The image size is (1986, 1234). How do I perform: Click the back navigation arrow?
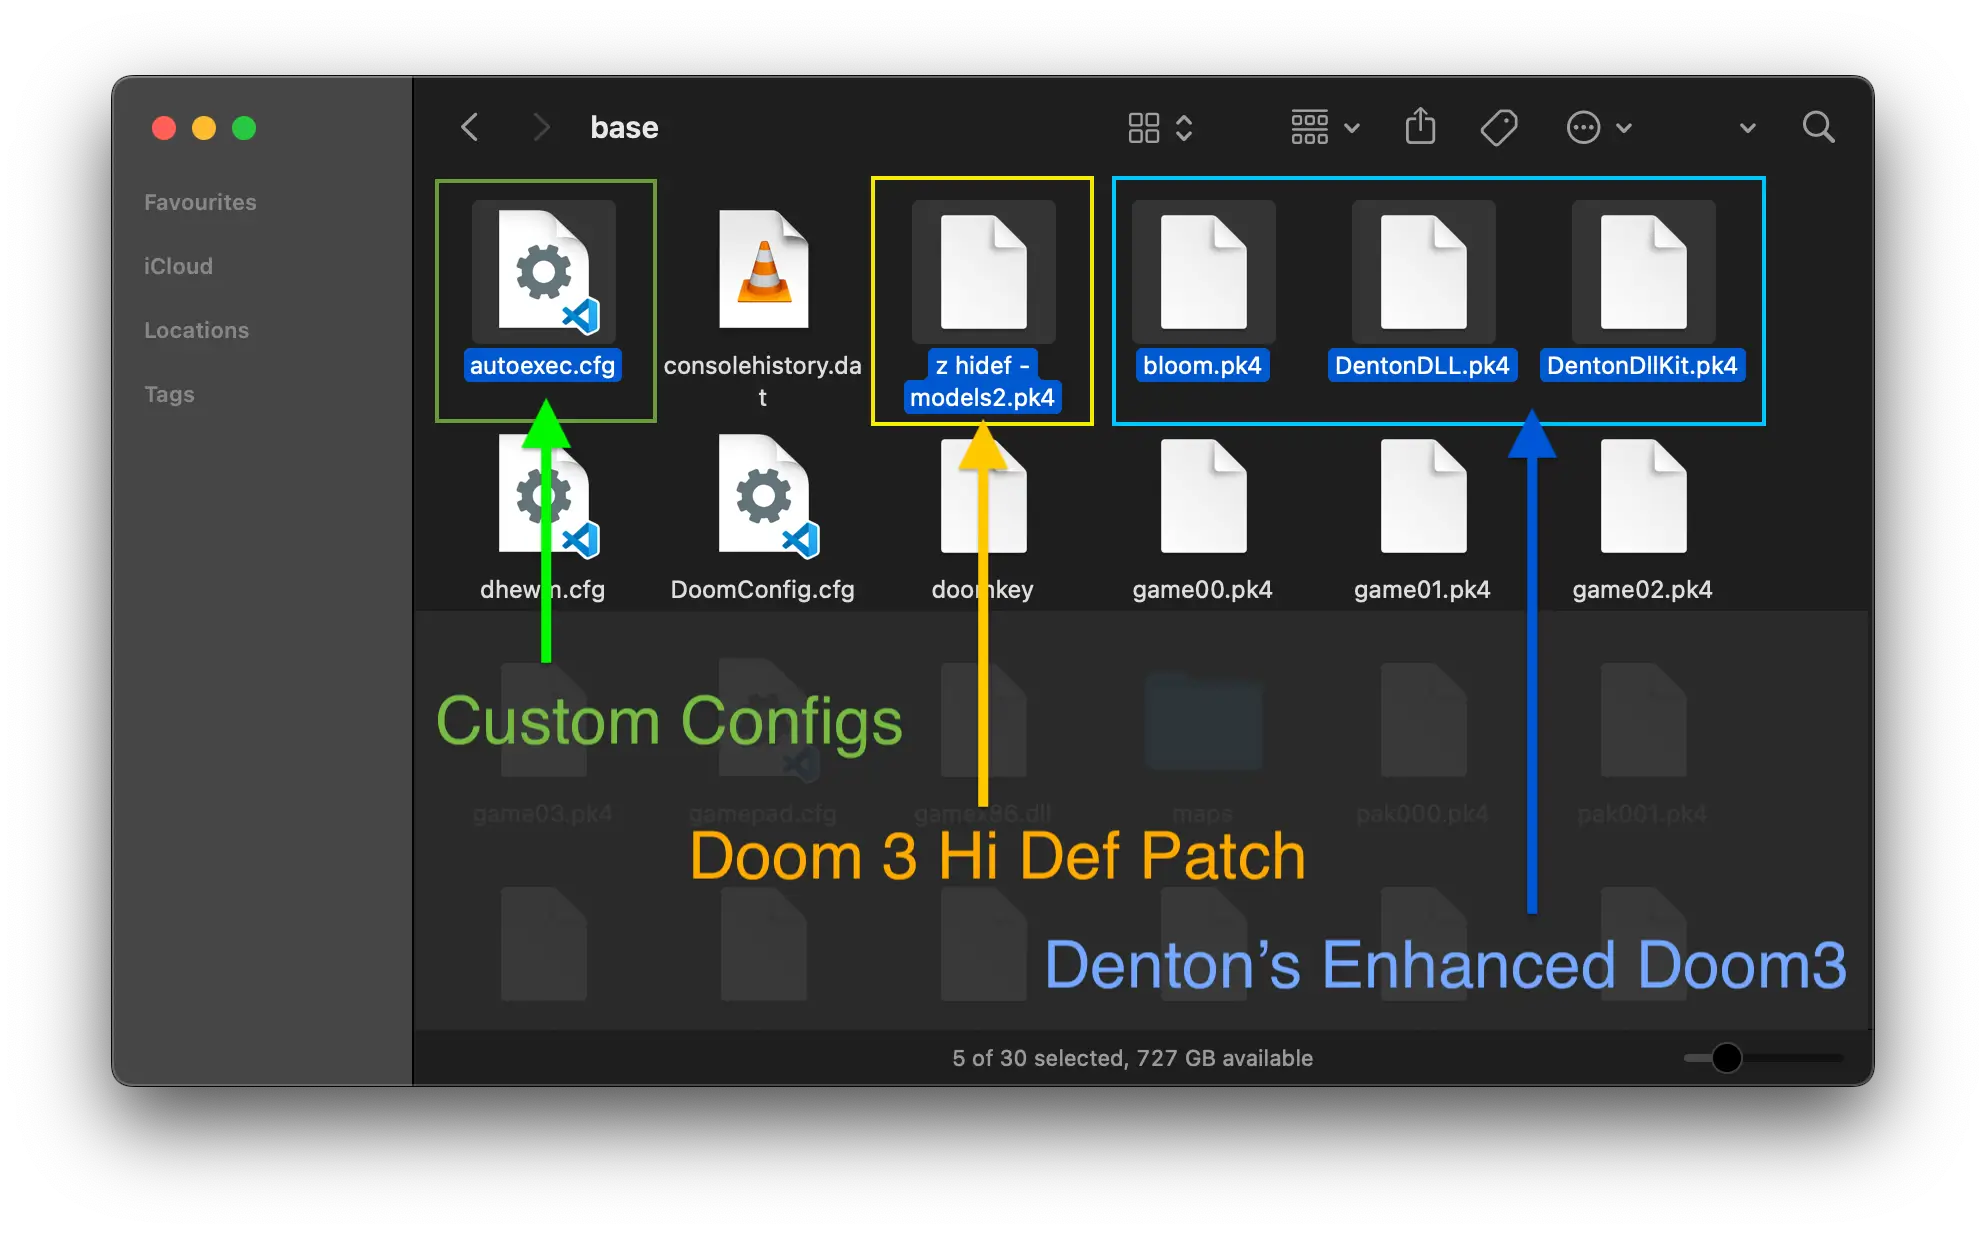click(470, 127)
